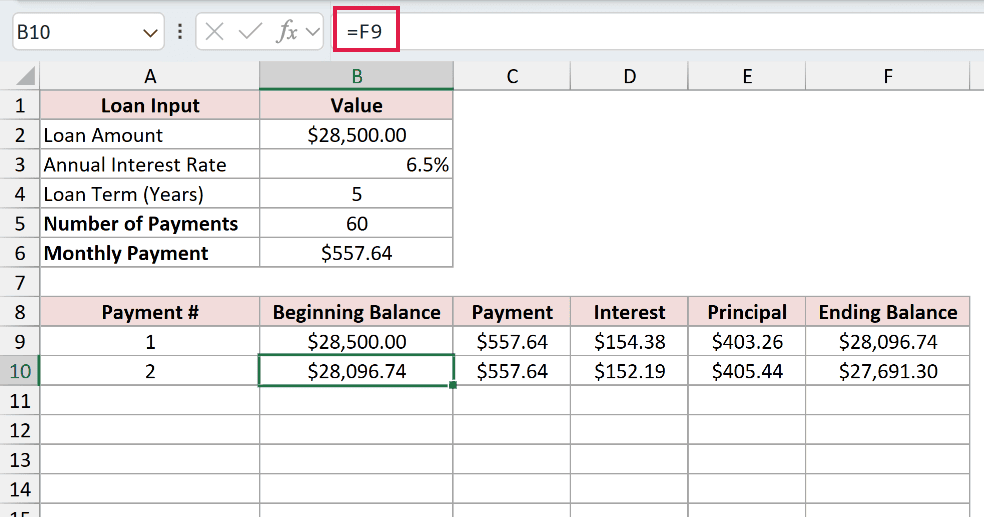Viewport: 984px width, 517px height.
Task: Select cell B4 containing 5
Action: point(356,194)
